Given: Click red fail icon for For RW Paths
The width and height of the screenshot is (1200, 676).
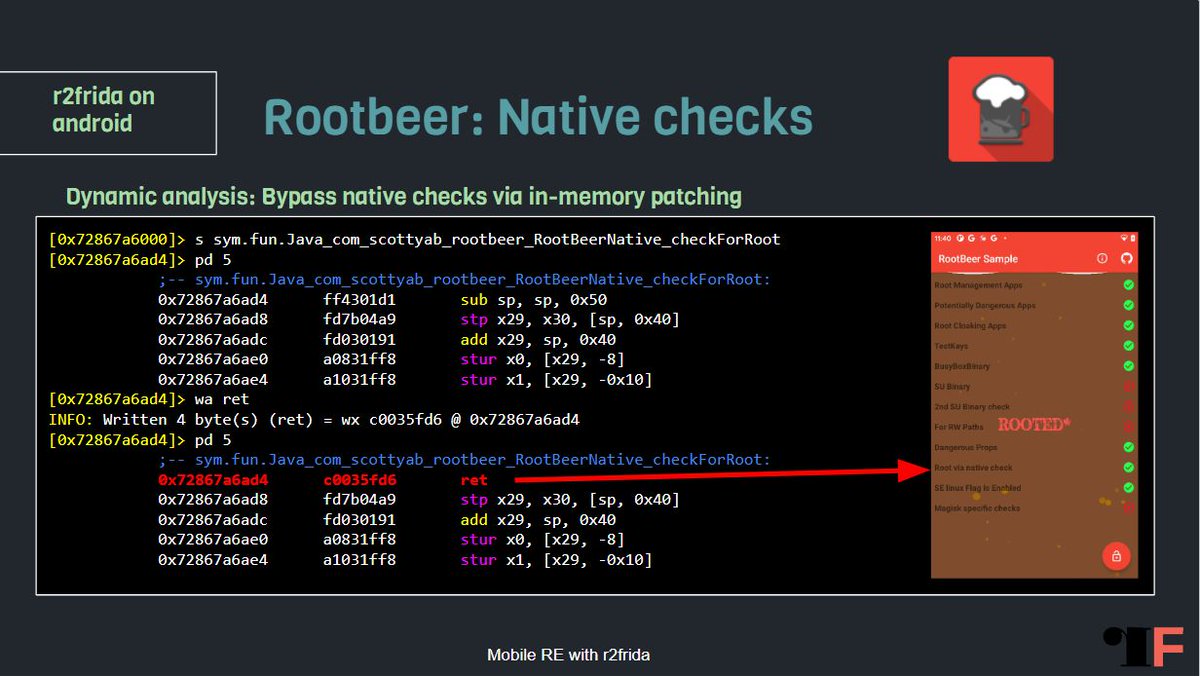Looking at the screenshot, I should [1128, 427].
